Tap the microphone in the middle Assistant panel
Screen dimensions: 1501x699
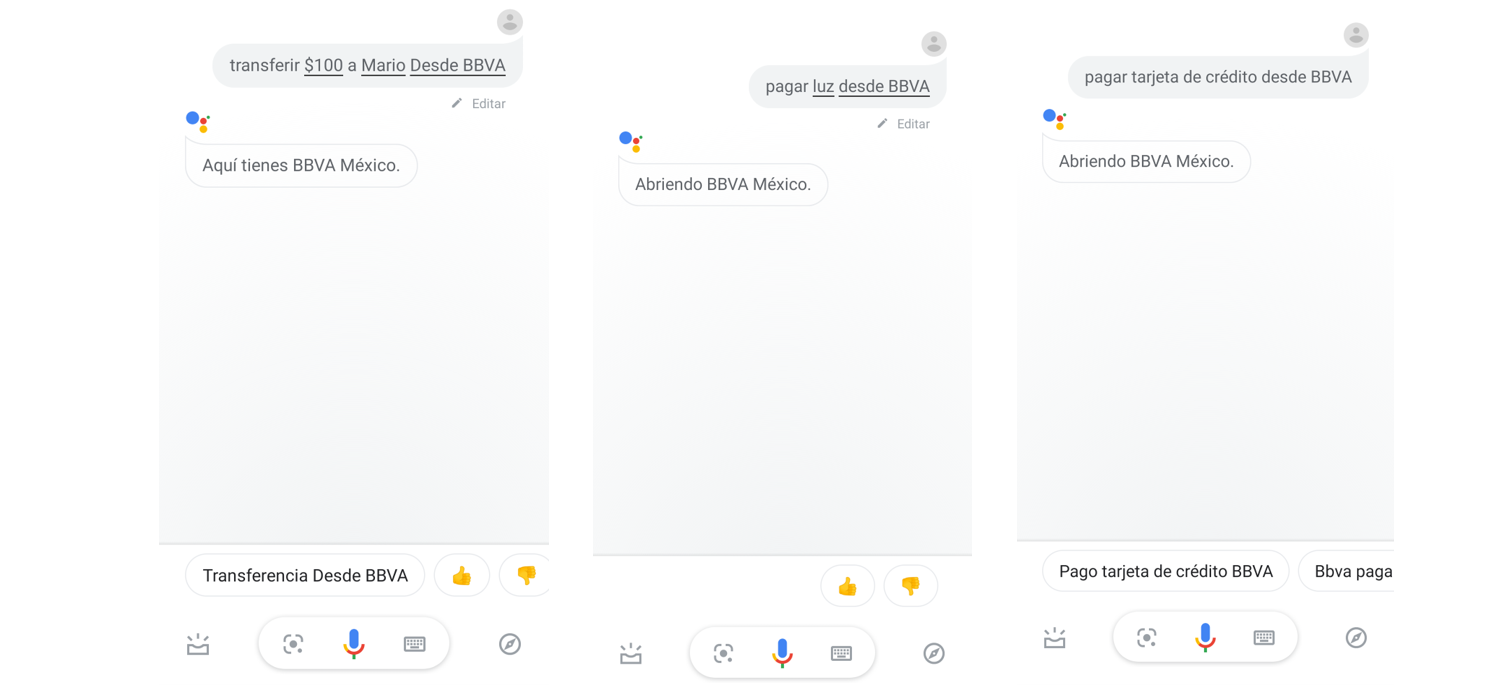(783, 653)
